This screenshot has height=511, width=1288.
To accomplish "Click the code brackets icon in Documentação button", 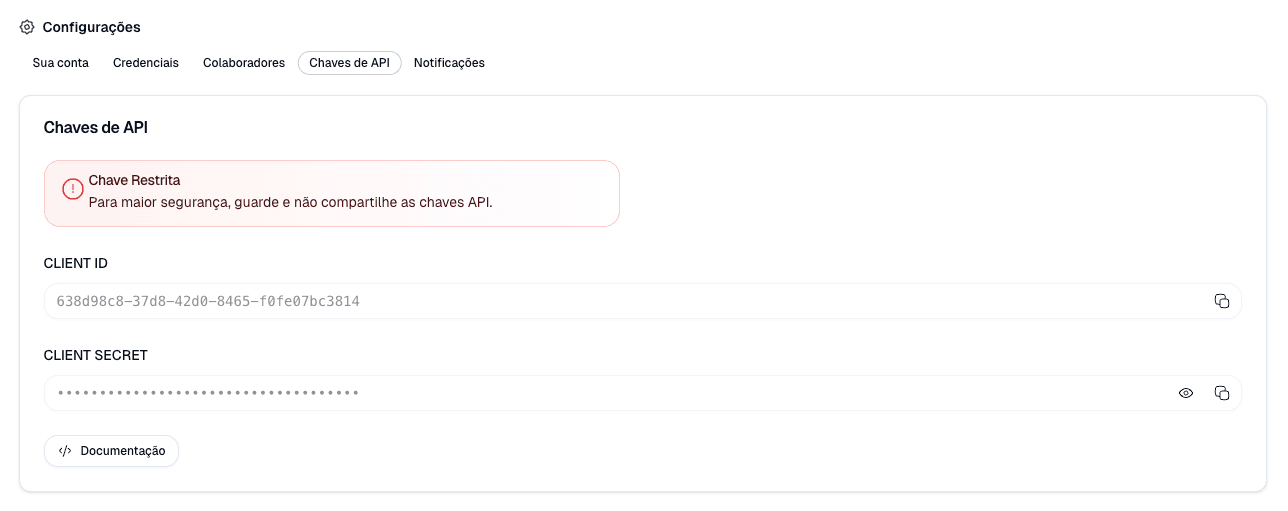I will pyautogui.click(x=65, y=451).
